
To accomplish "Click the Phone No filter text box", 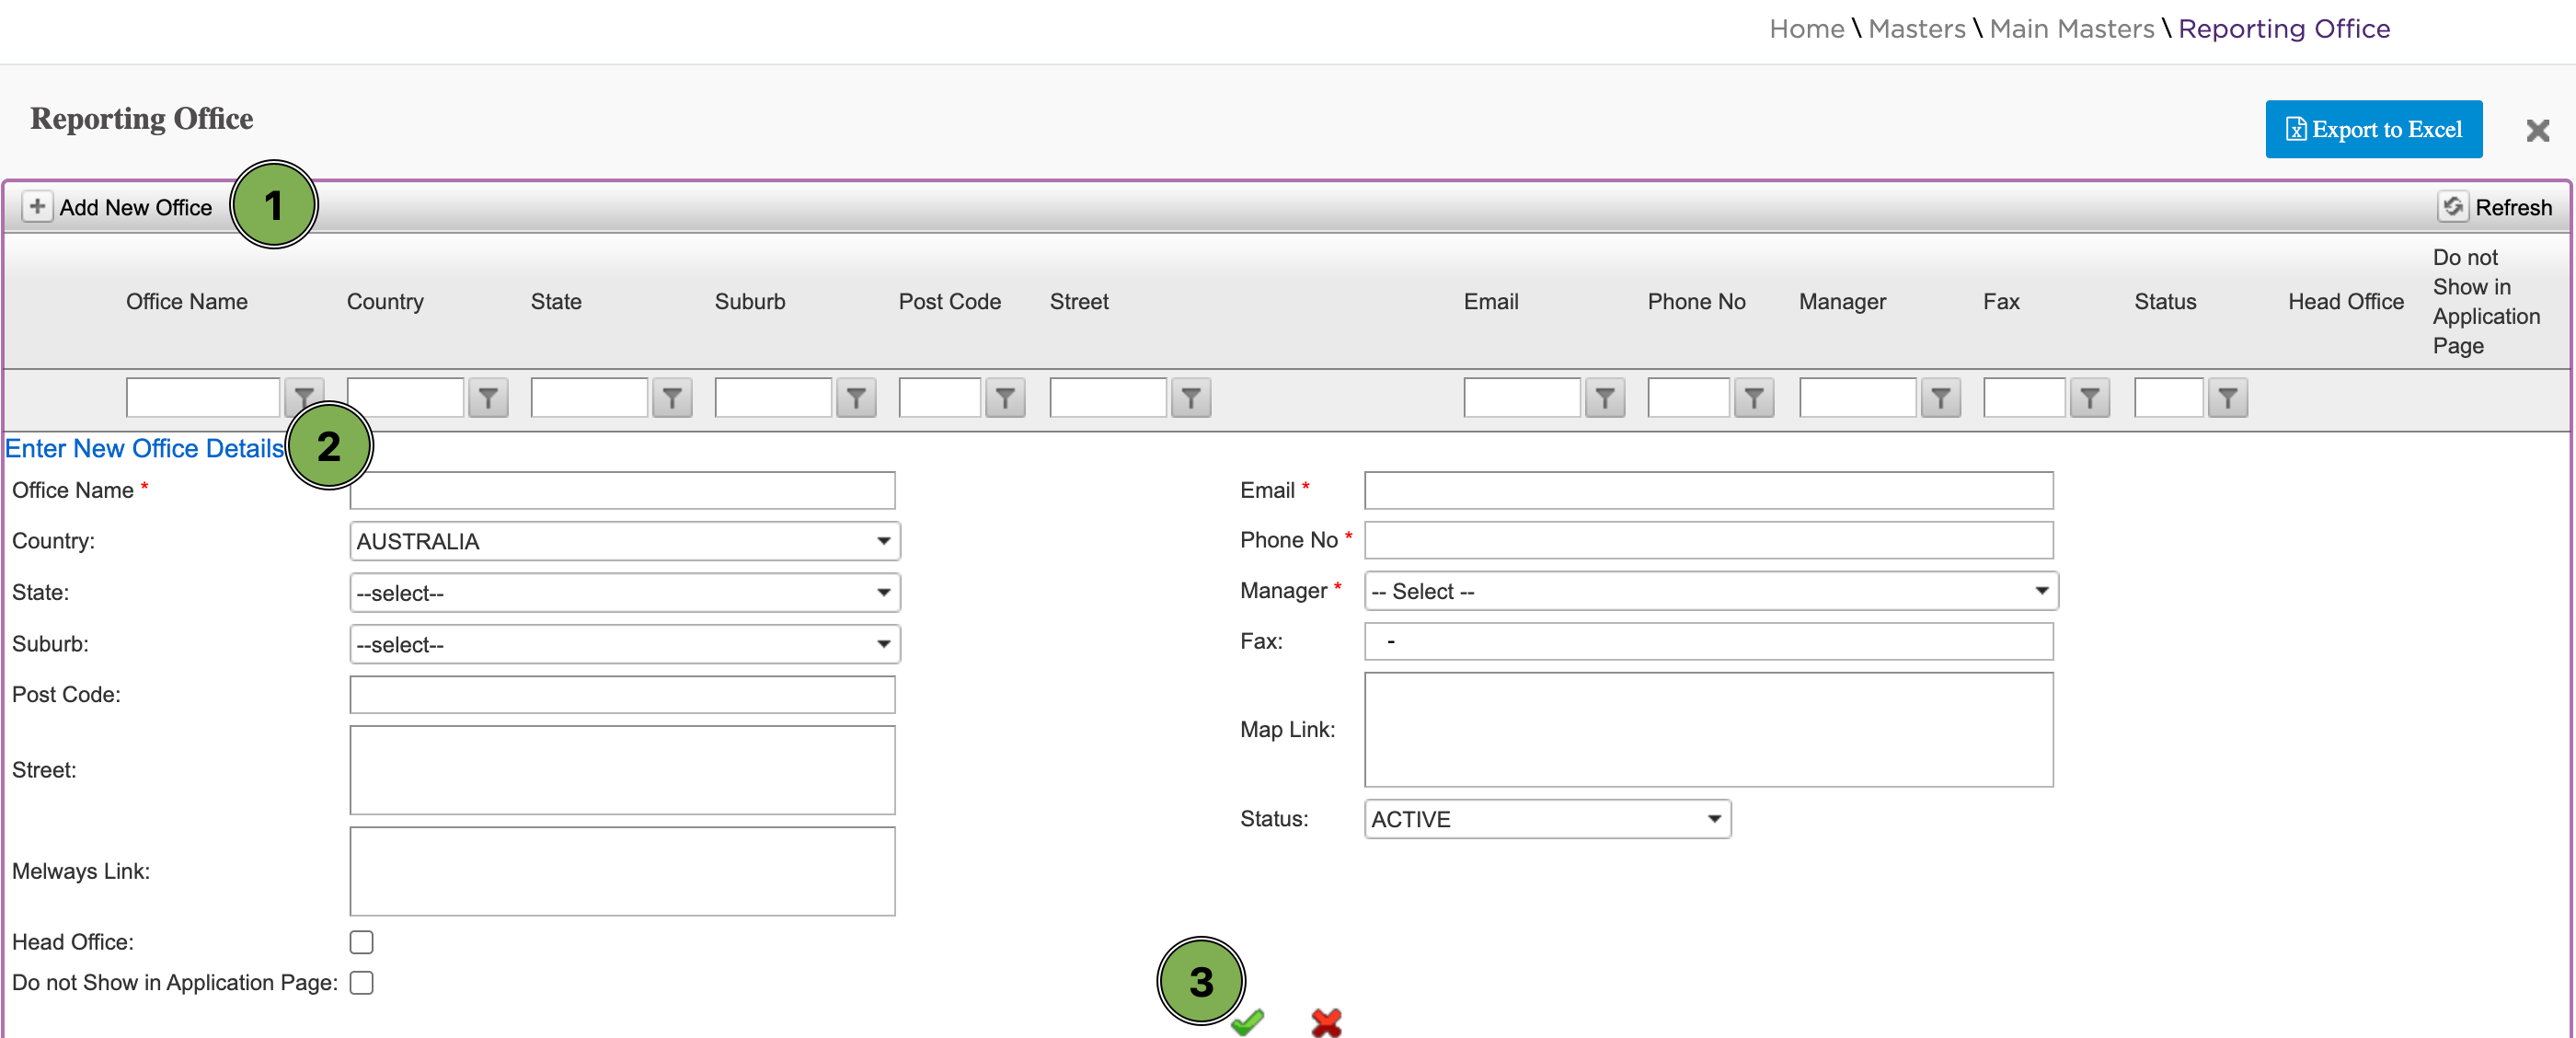I will (x=1689, y=397).
